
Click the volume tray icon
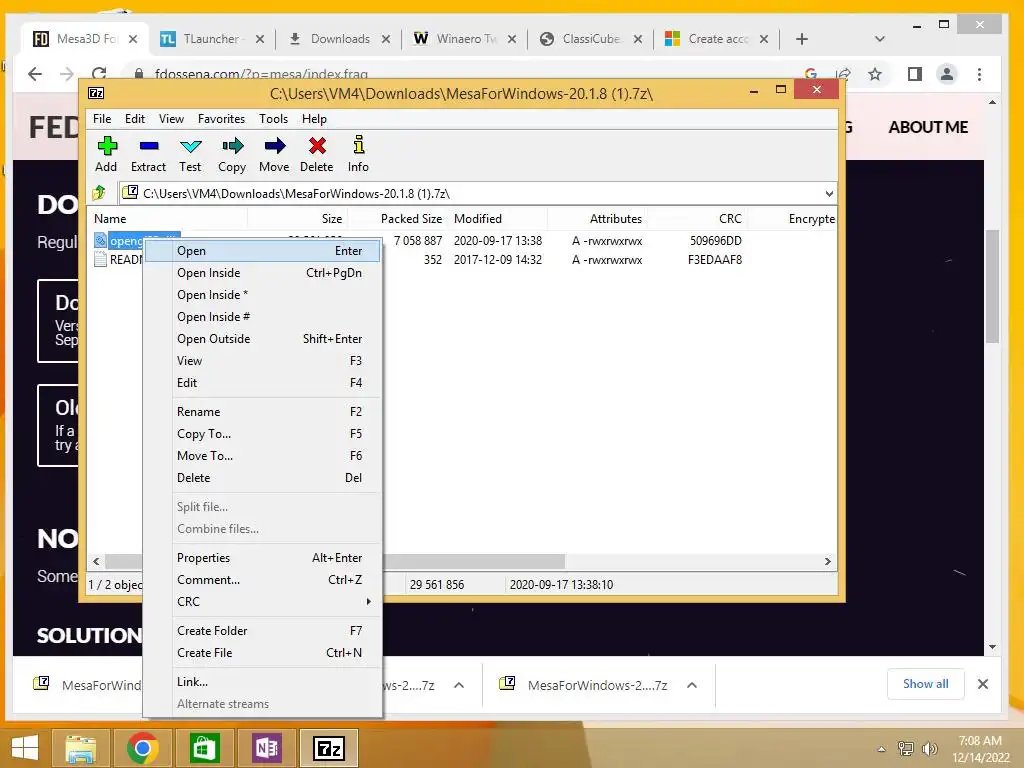[929, 748]
